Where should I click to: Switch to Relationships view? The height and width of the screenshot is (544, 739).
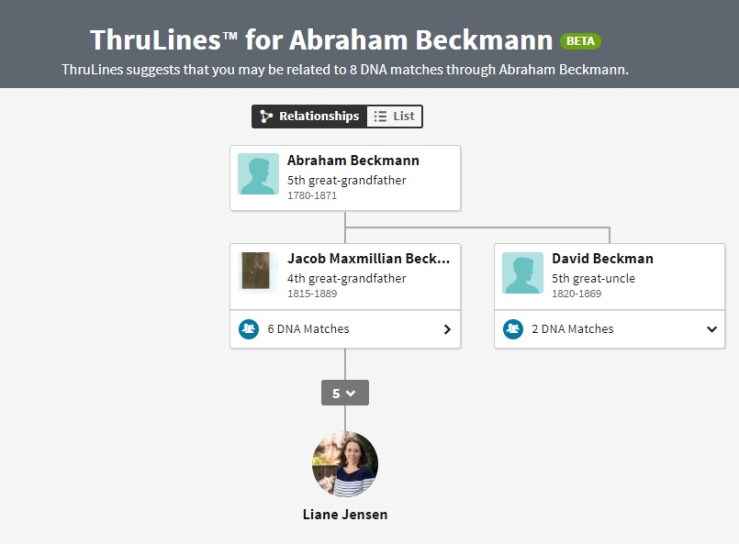click(309, 117)
